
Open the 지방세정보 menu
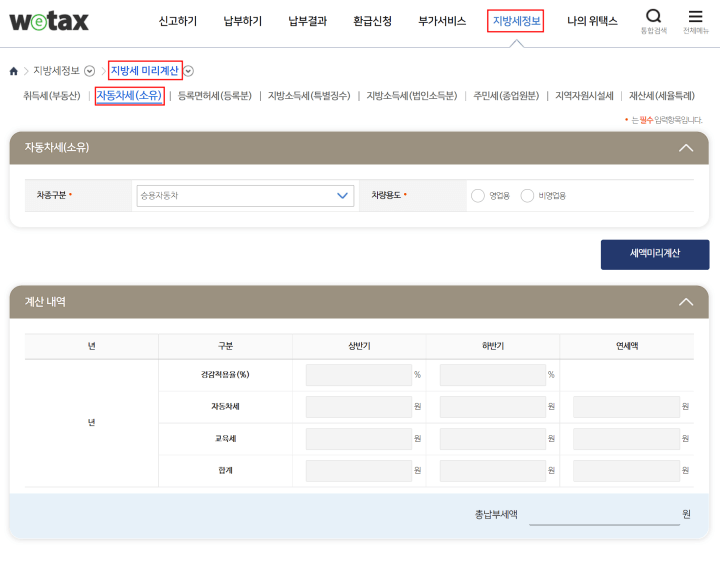tap(516, 21)
